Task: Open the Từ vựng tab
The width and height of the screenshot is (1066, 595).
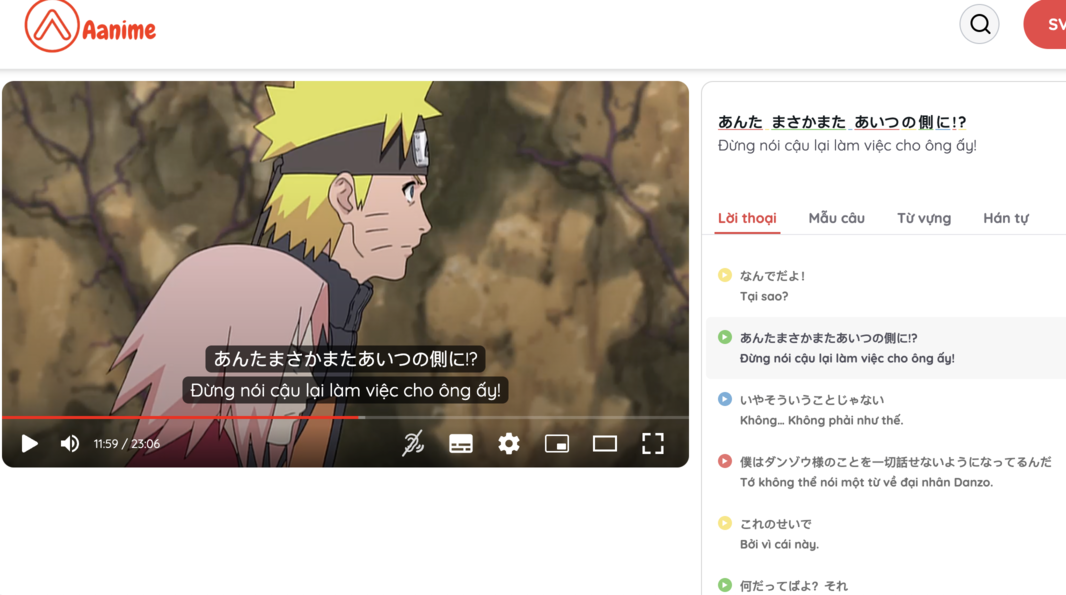Action: (924, 218)
